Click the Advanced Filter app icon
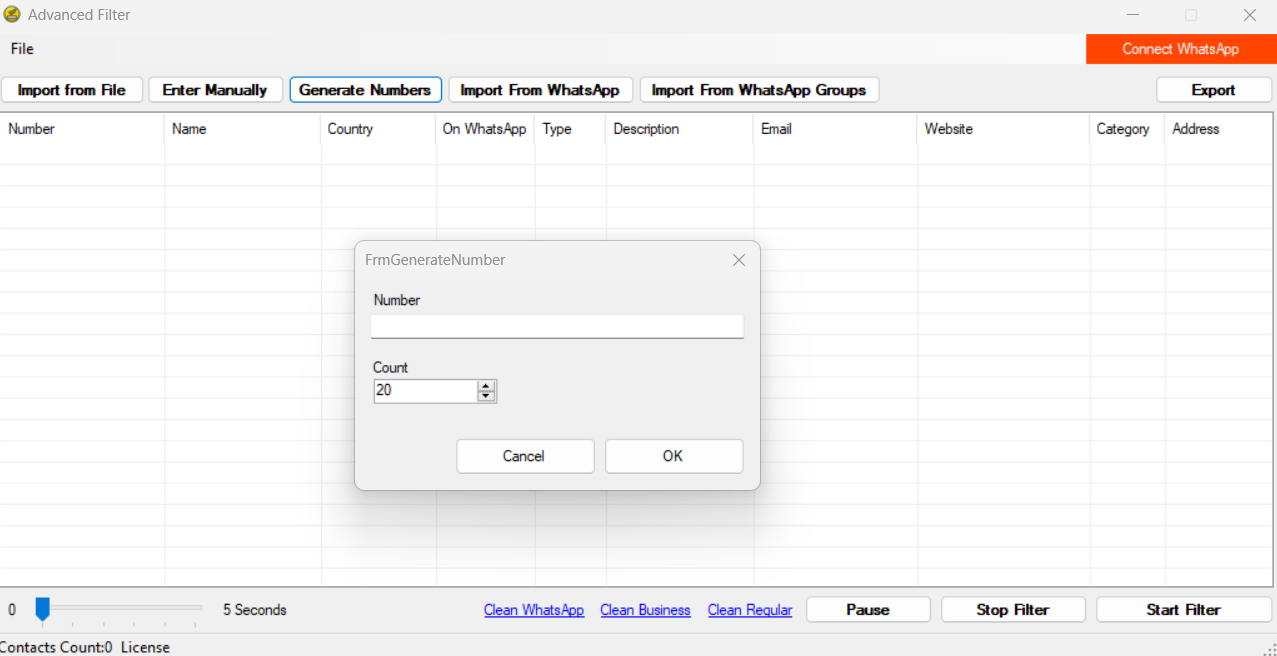Viewport: 1277px width, 656px height. click(12, 15)
